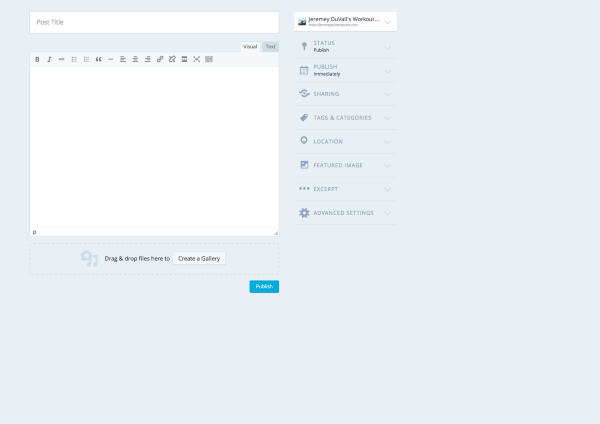Click the blue Publish button
This screenshot has width=600, height=424.
(264, 287)
